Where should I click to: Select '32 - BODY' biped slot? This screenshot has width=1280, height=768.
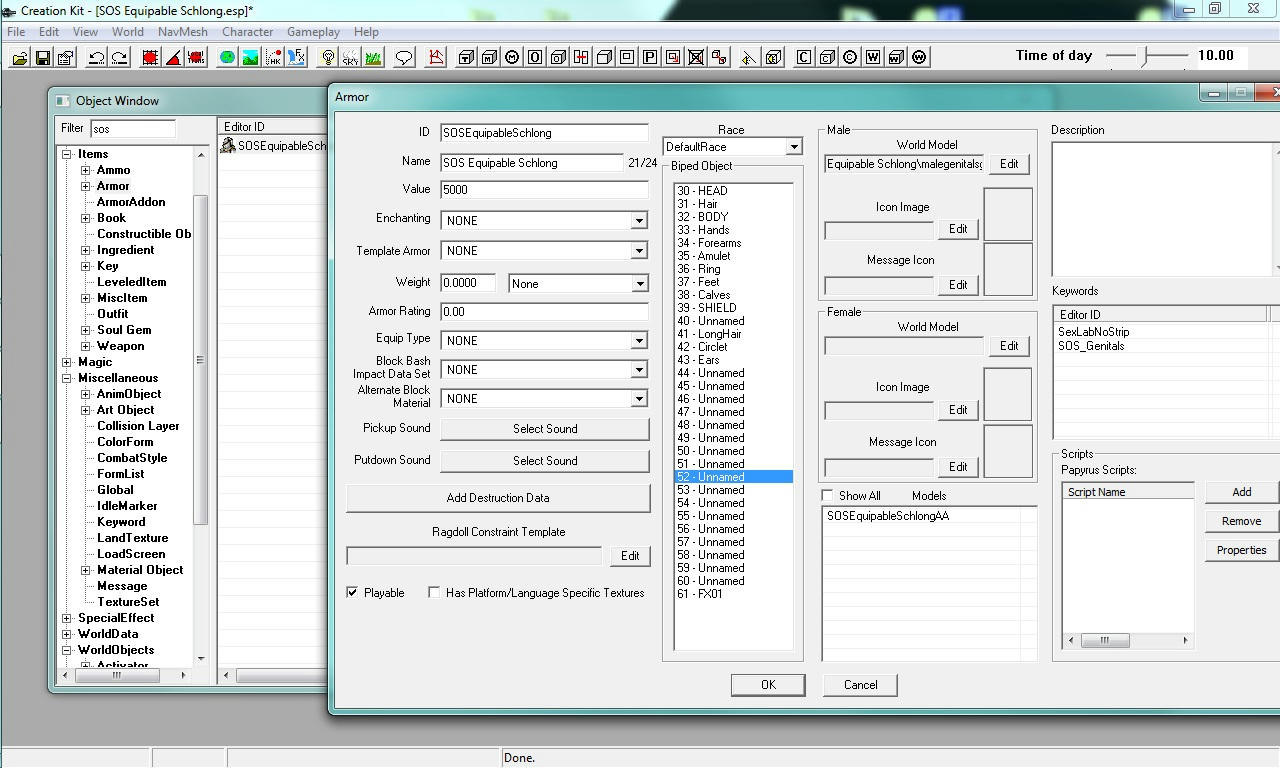click(703, 217)
